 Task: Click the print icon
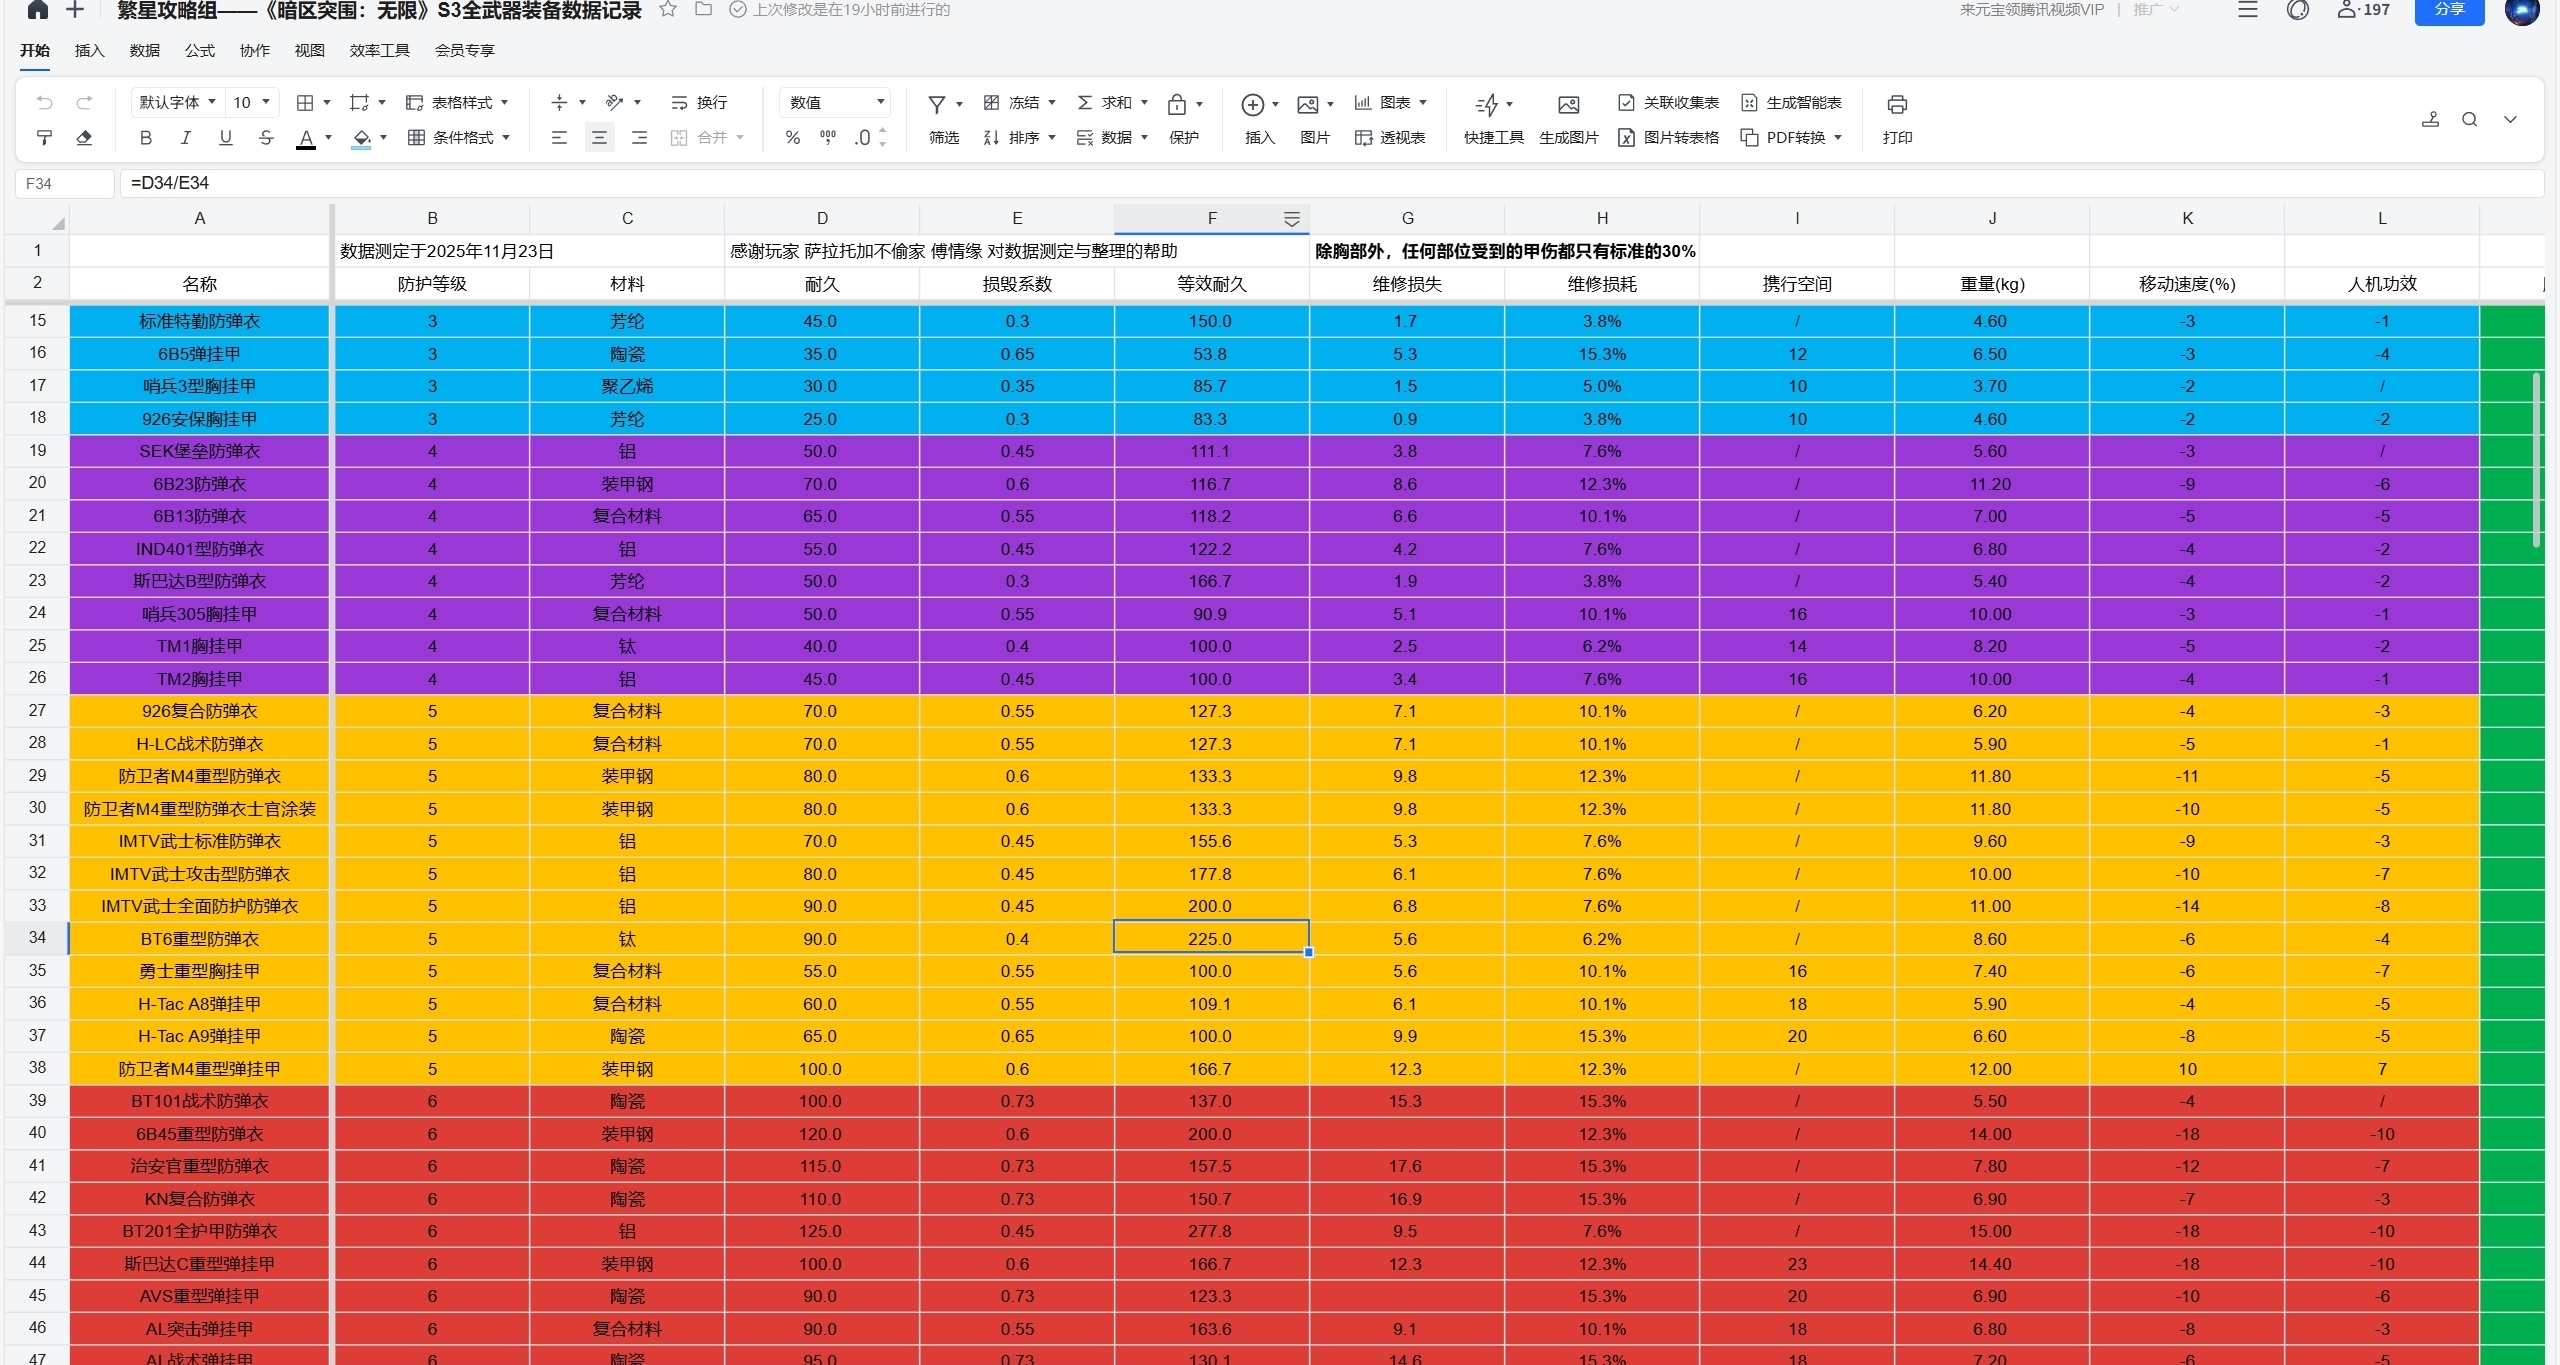(x=1897, y=104)
